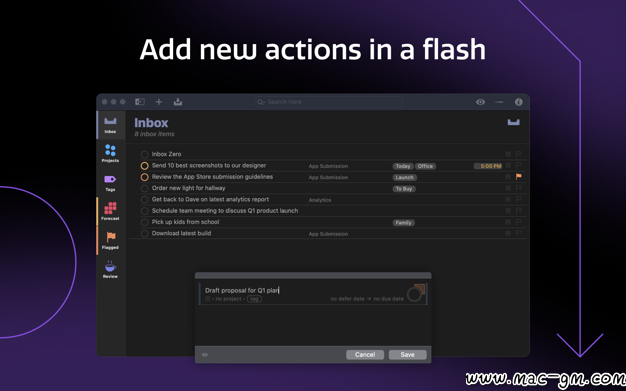The height and width of the screenshot is (391, 626).
Task: Complete 'Order new light for hallway' task
Action: (x=145, y=188)
